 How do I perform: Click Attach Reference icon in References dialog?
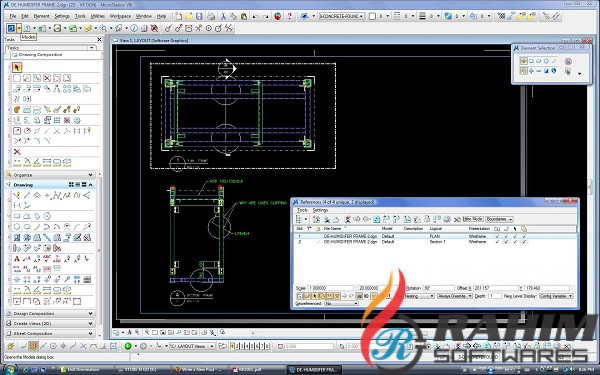pos(316,219)
